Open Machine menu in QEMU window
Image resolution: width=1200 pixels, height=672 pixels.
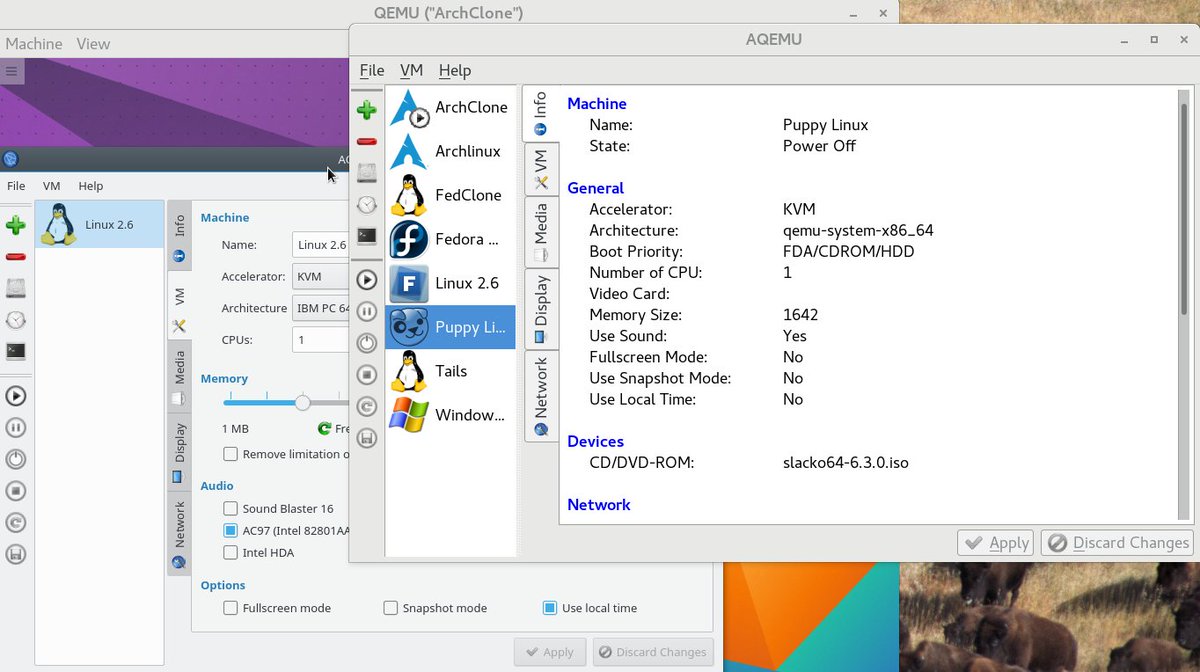coord(34,44)
